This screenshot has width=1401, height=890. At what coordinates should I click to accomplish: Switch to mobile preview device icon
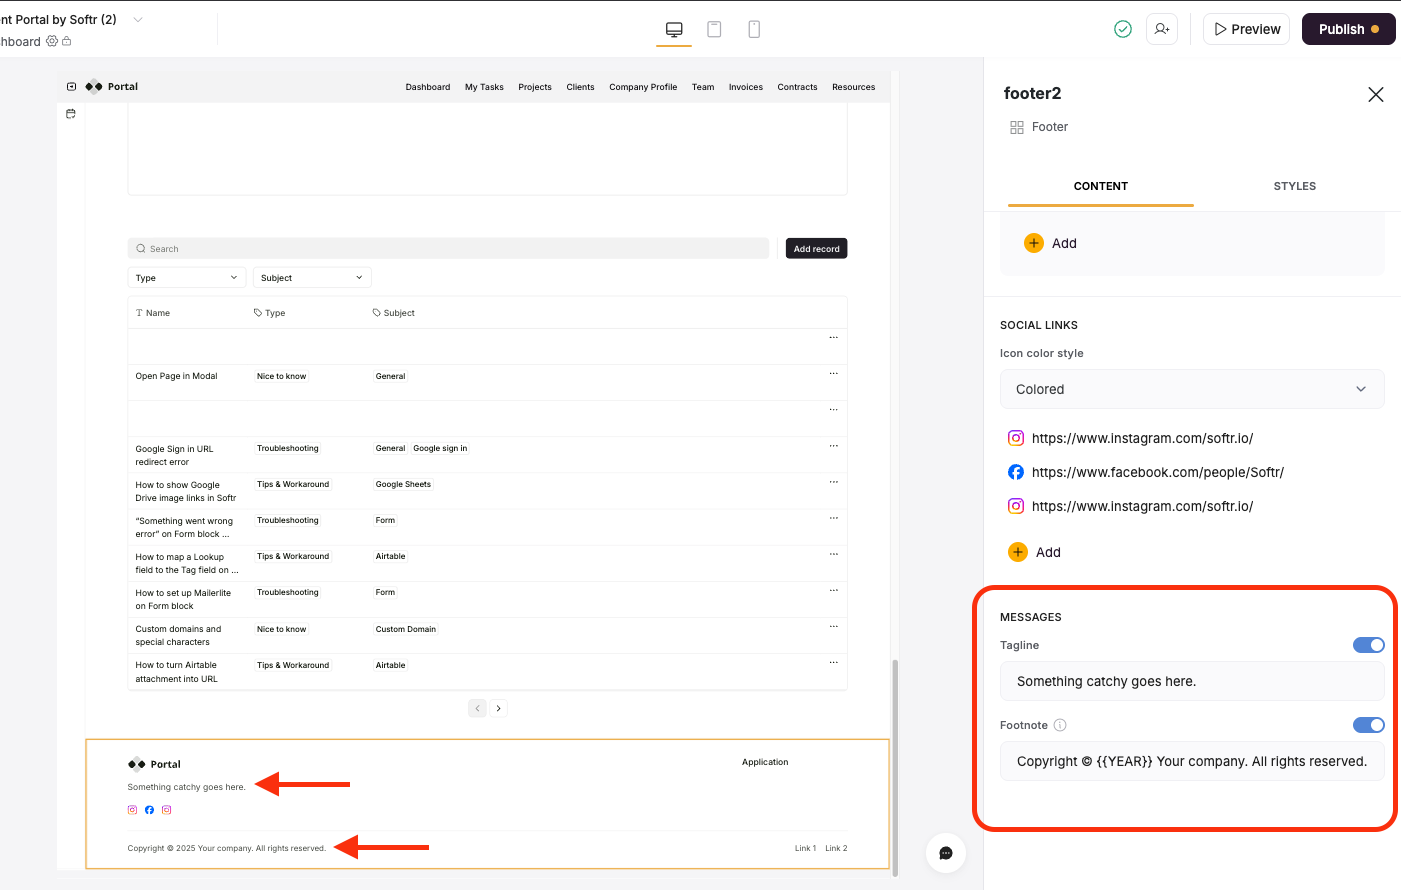tap(754, 30)
